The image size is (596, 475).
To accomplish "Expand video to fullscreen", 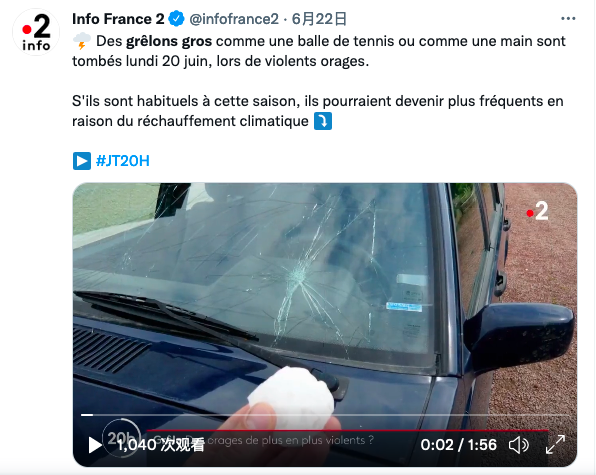I will [555, 445].
